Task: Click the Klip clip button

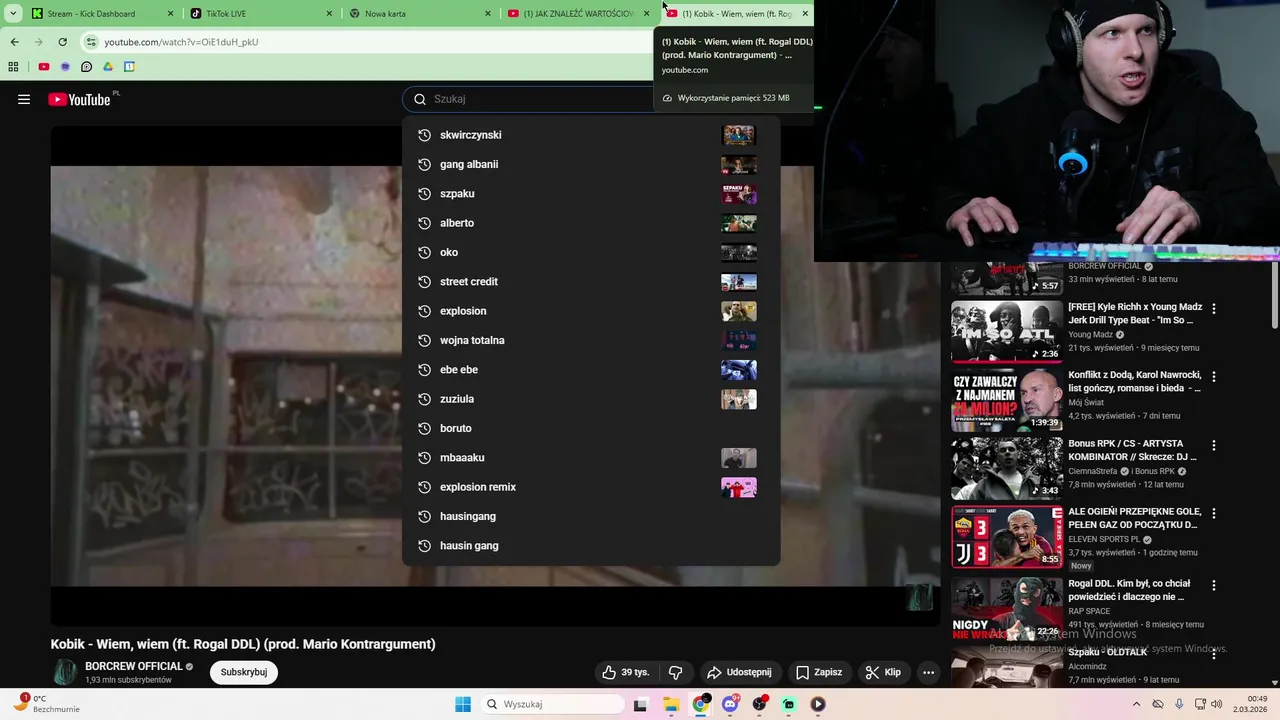Action: click(883, 672)
